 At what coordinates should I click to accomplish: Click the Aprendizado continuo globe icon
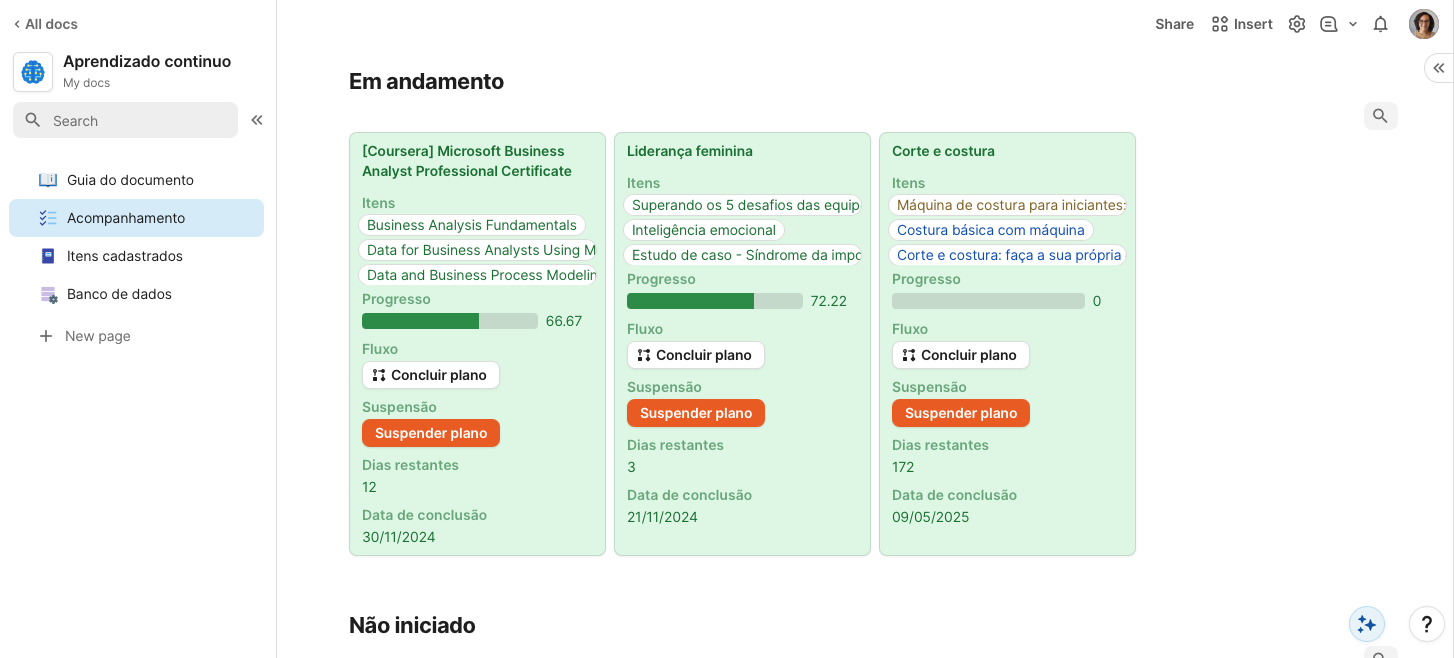[x=33, y=71]
